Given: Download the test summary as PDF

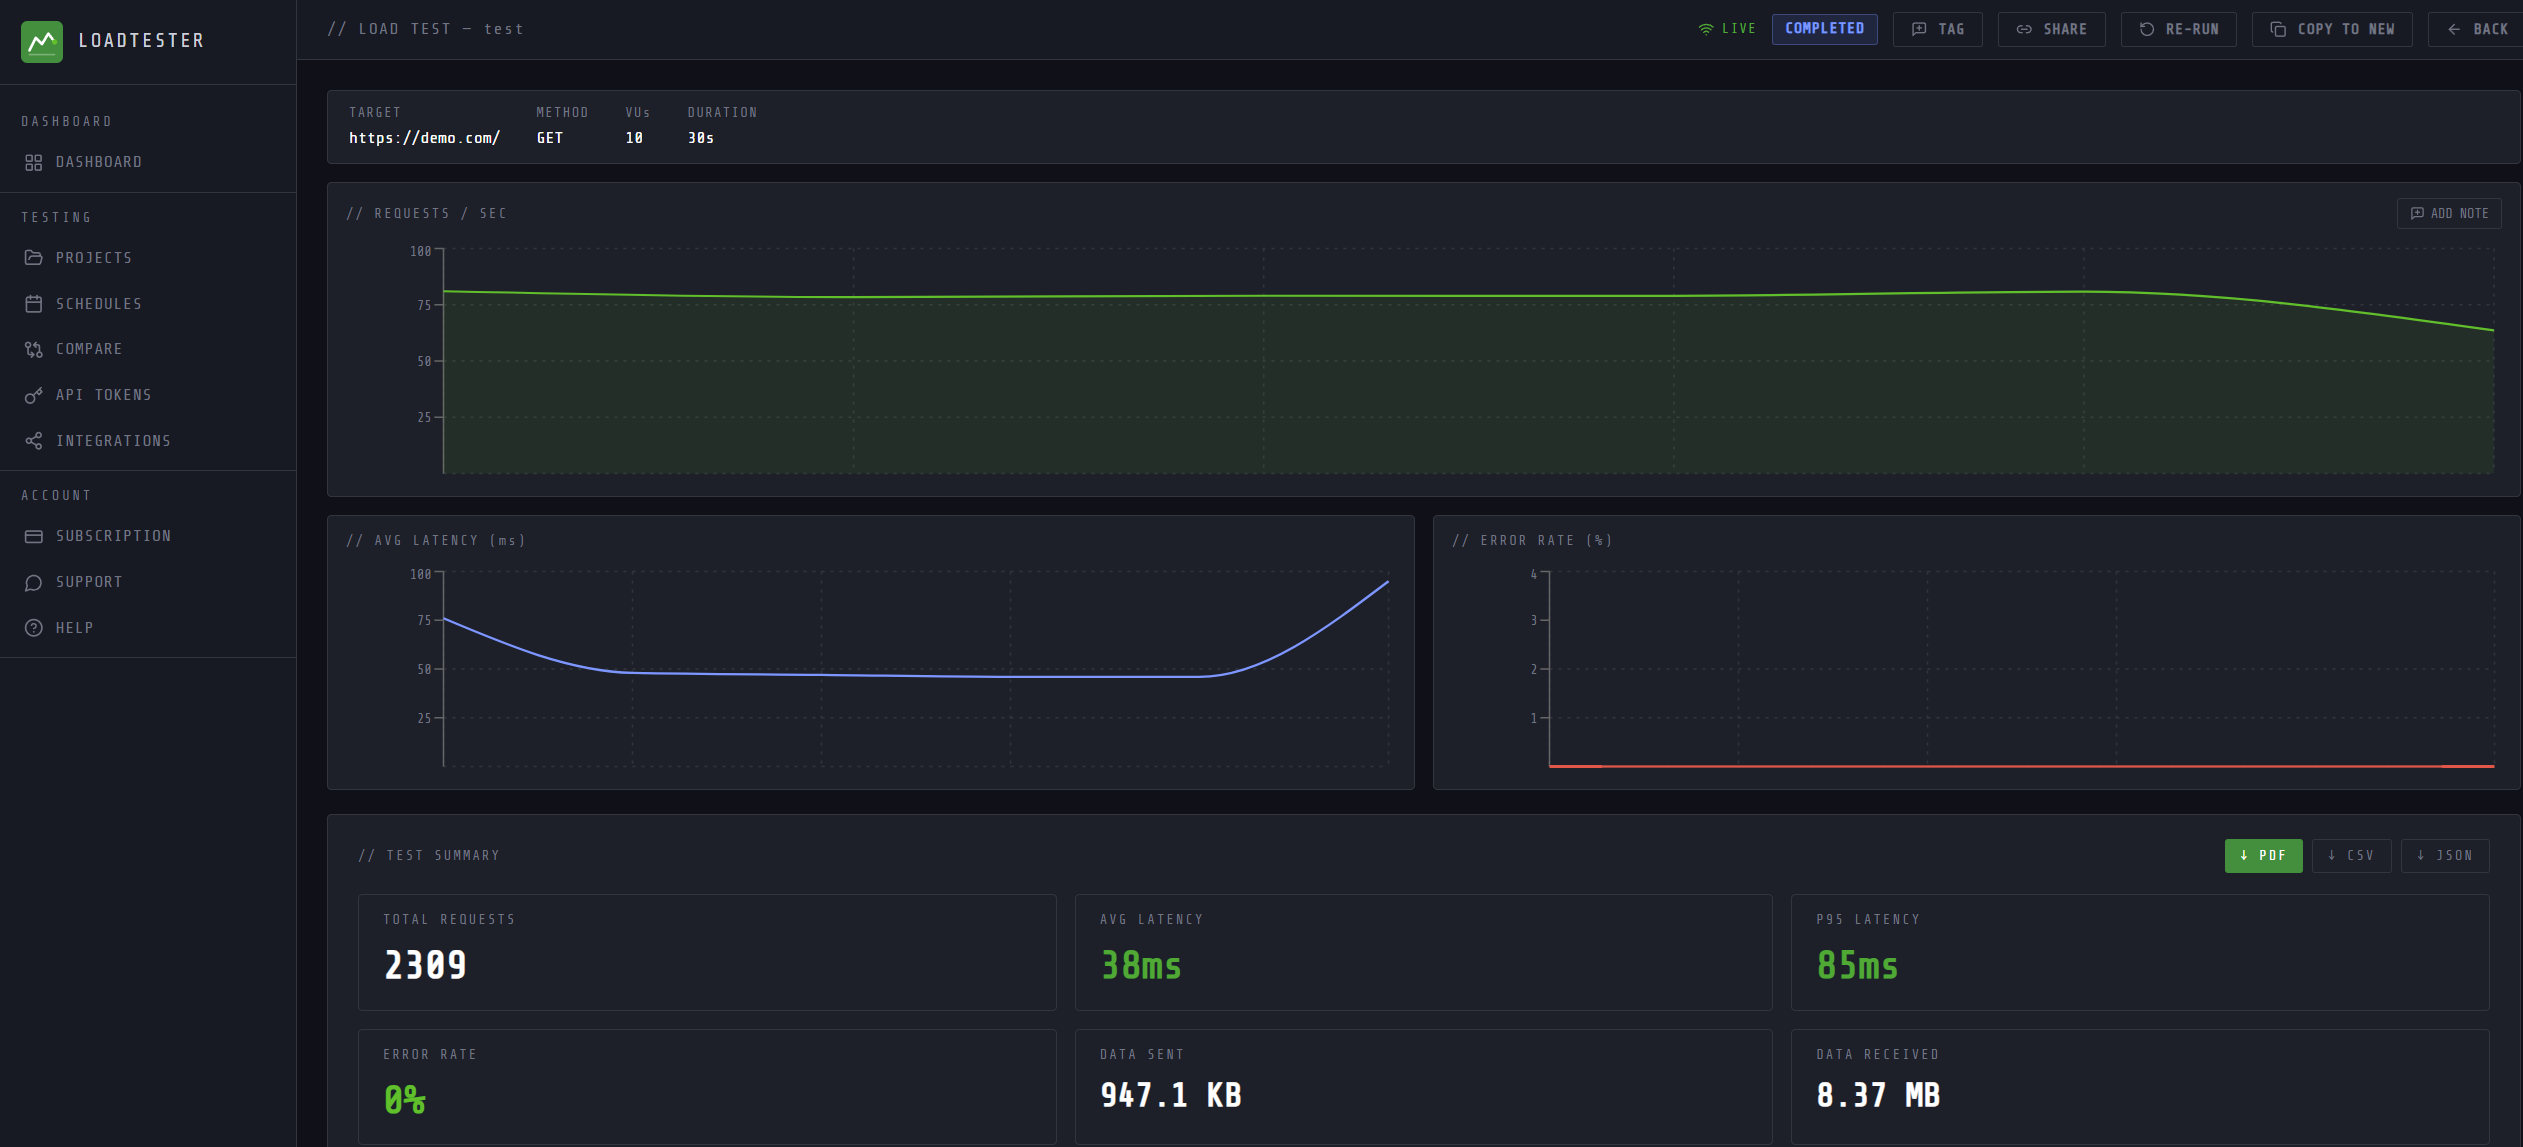Looking at the screenshot, I should pos(2263,856).
